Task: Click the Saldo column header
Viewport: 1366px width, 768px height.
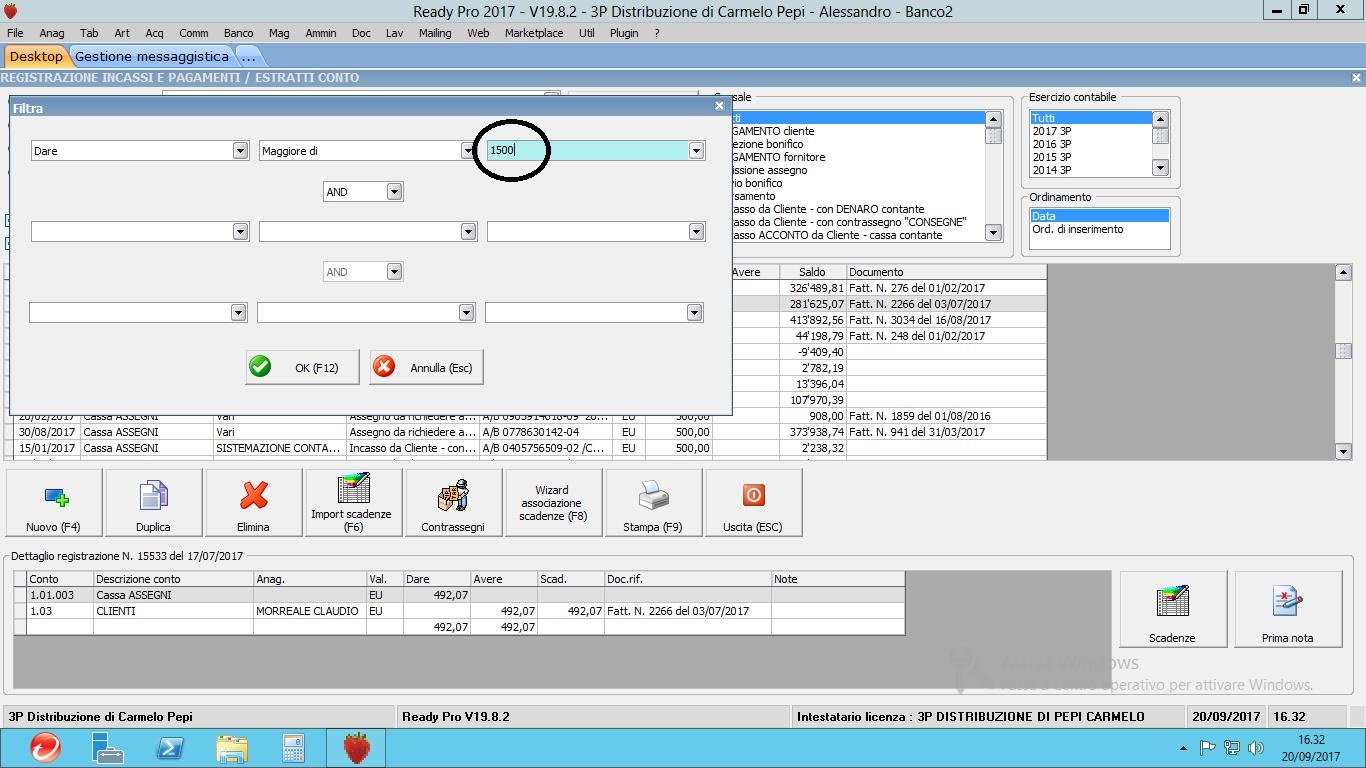Action: 812,272
